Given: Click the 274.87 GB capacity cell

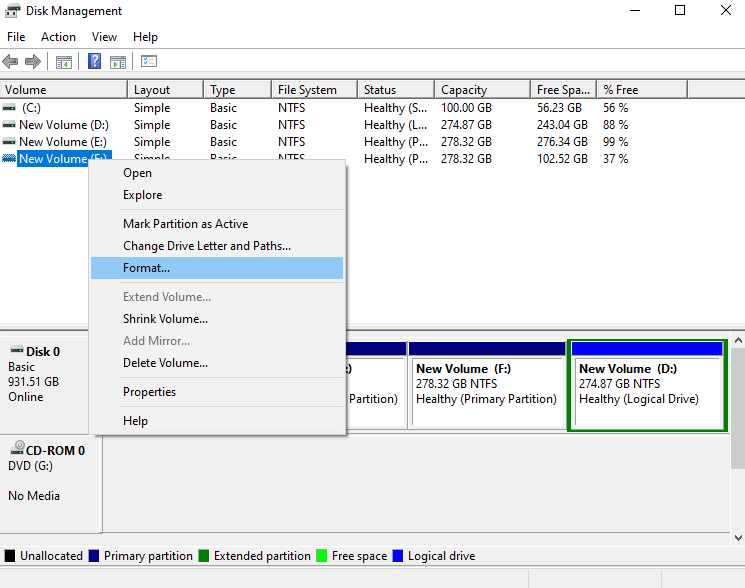Looking at the screenshot, I should [466, 125].
